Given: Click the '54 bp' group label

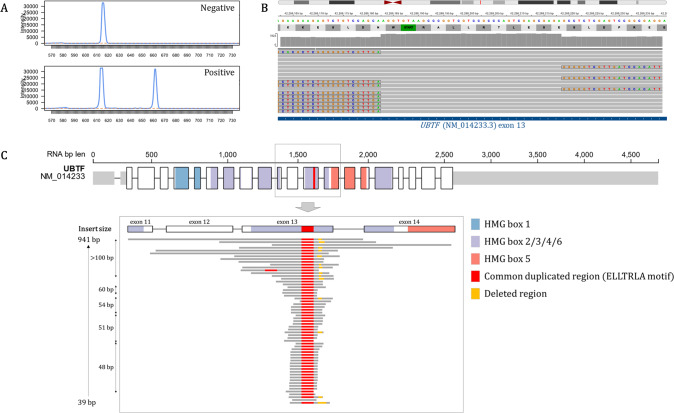Looking at the screenshot, I should click(x=106, y=305).
